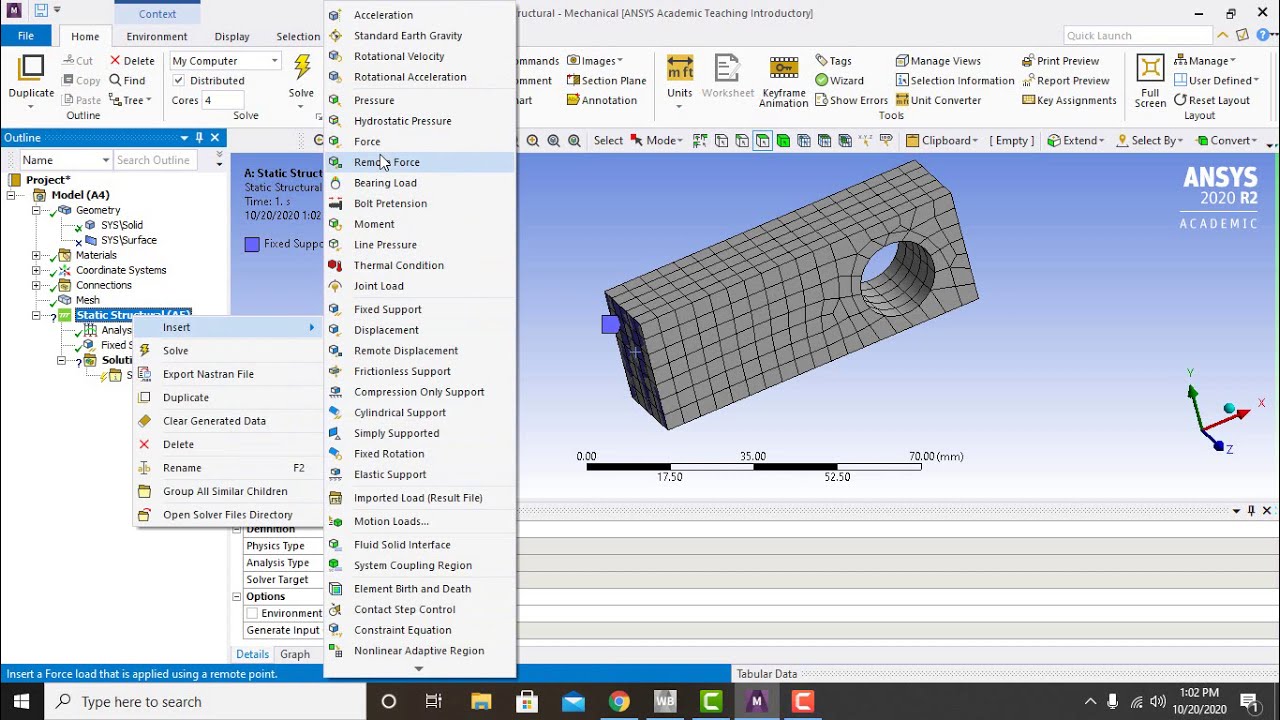Open the Convert dropdown
Screen dimensions: 1280x720
1228,141
